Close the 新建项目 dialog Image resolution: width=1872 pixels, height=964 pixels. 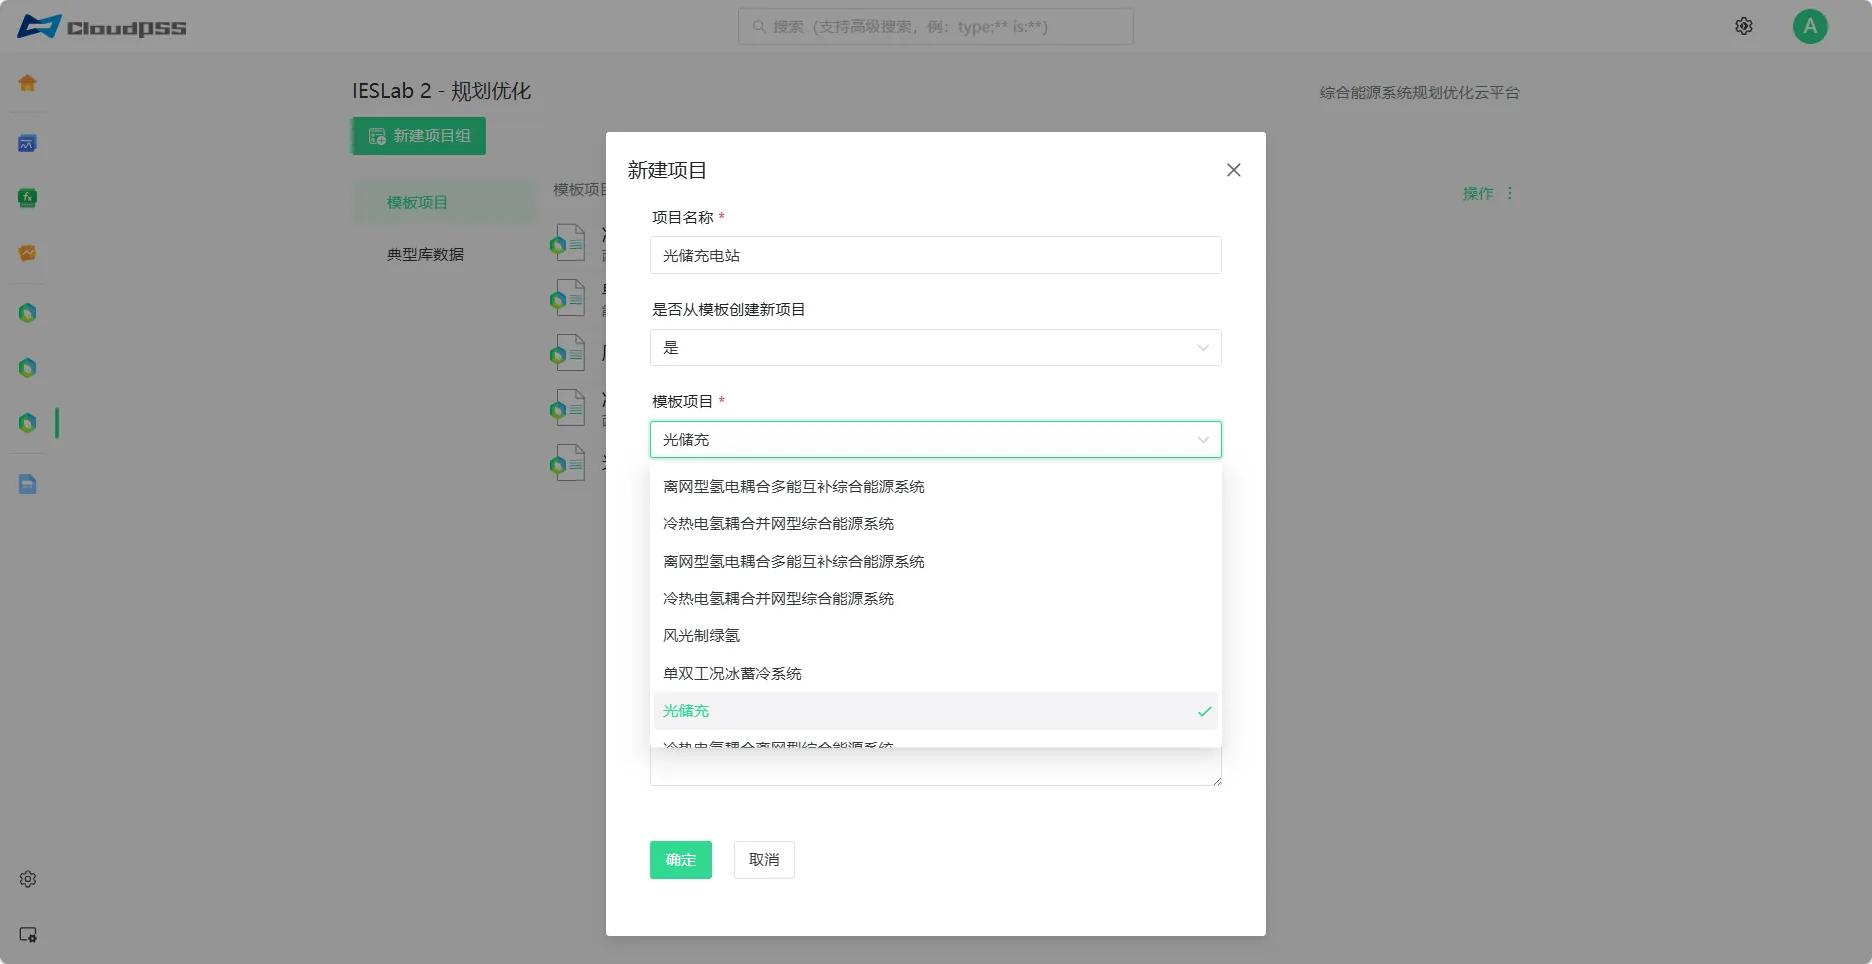(x=1234, y=170)
